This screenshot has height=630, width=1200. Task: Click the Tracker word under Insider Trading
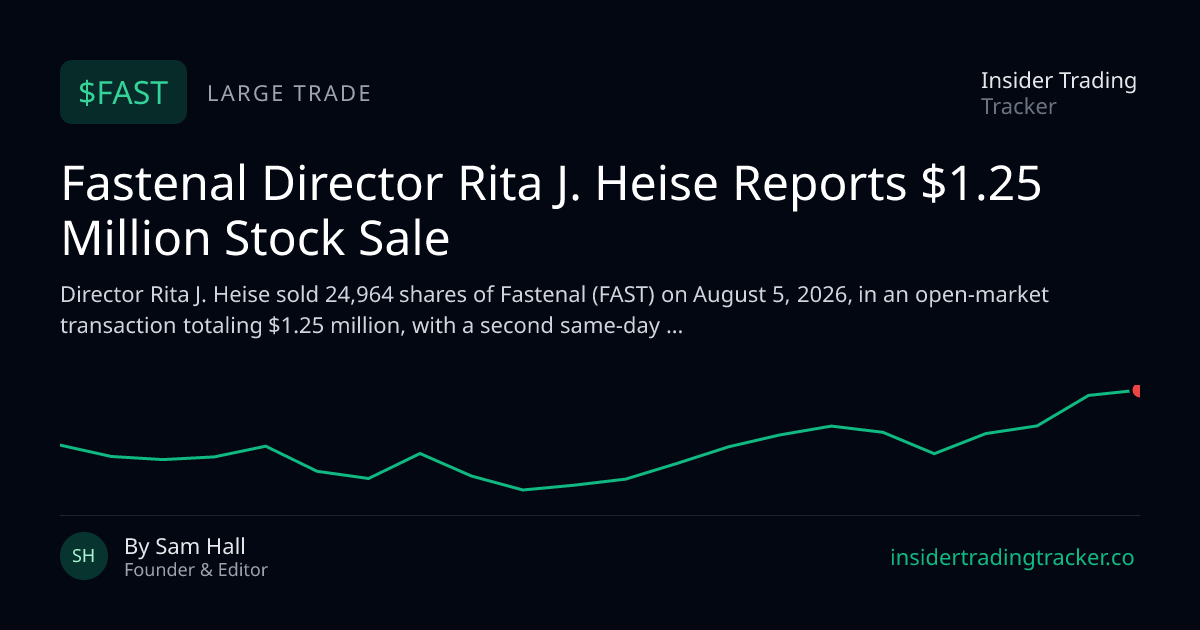pyautogui.click(x=1018, y=106)
